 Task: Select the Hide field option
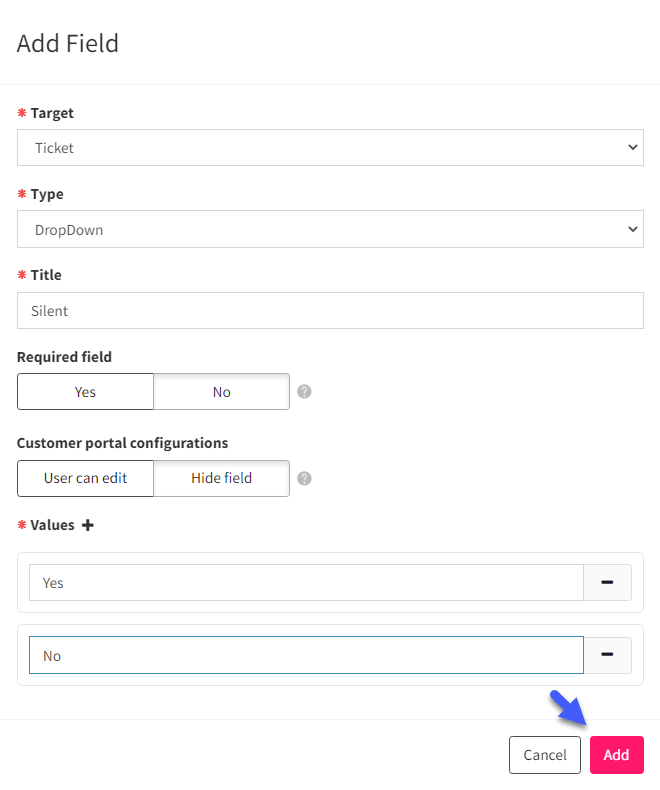coord(222,478)
